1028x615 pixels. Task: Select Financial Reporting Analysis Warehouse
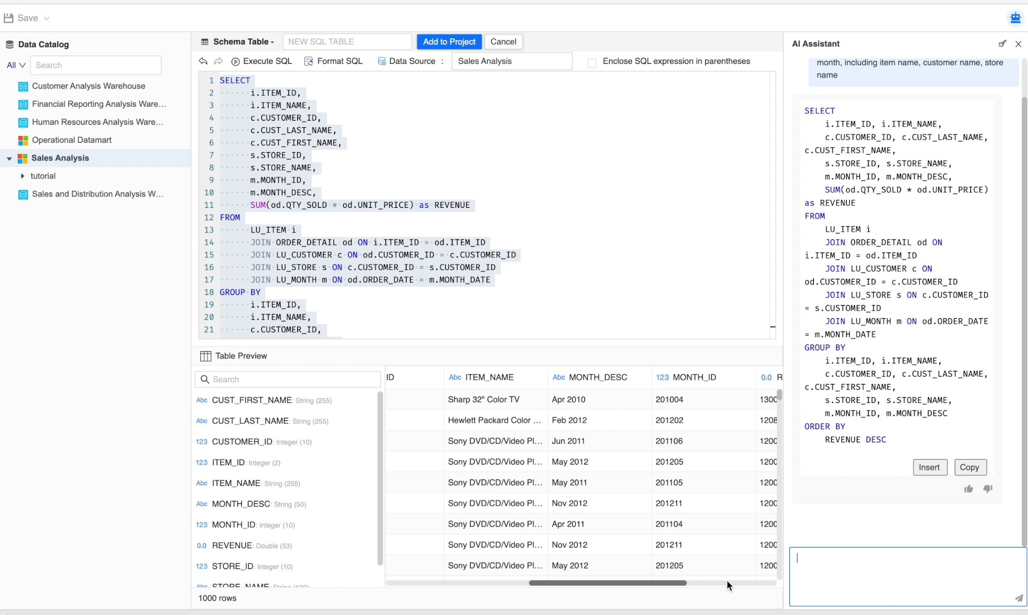(99, 104)
